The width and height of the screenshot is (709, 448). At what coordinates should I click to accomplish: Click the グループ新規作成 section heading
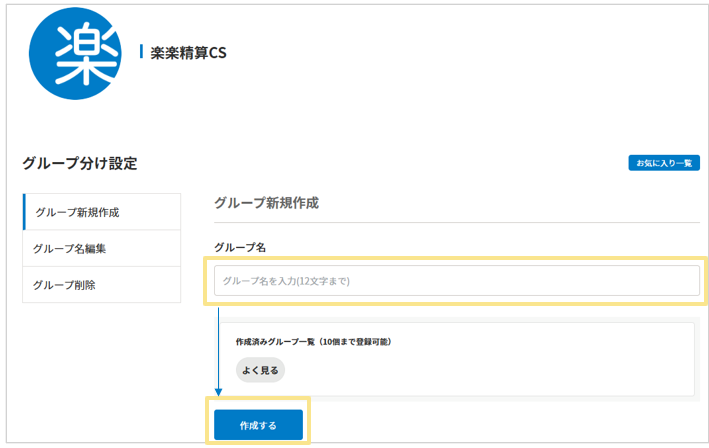tap(266, 203)
